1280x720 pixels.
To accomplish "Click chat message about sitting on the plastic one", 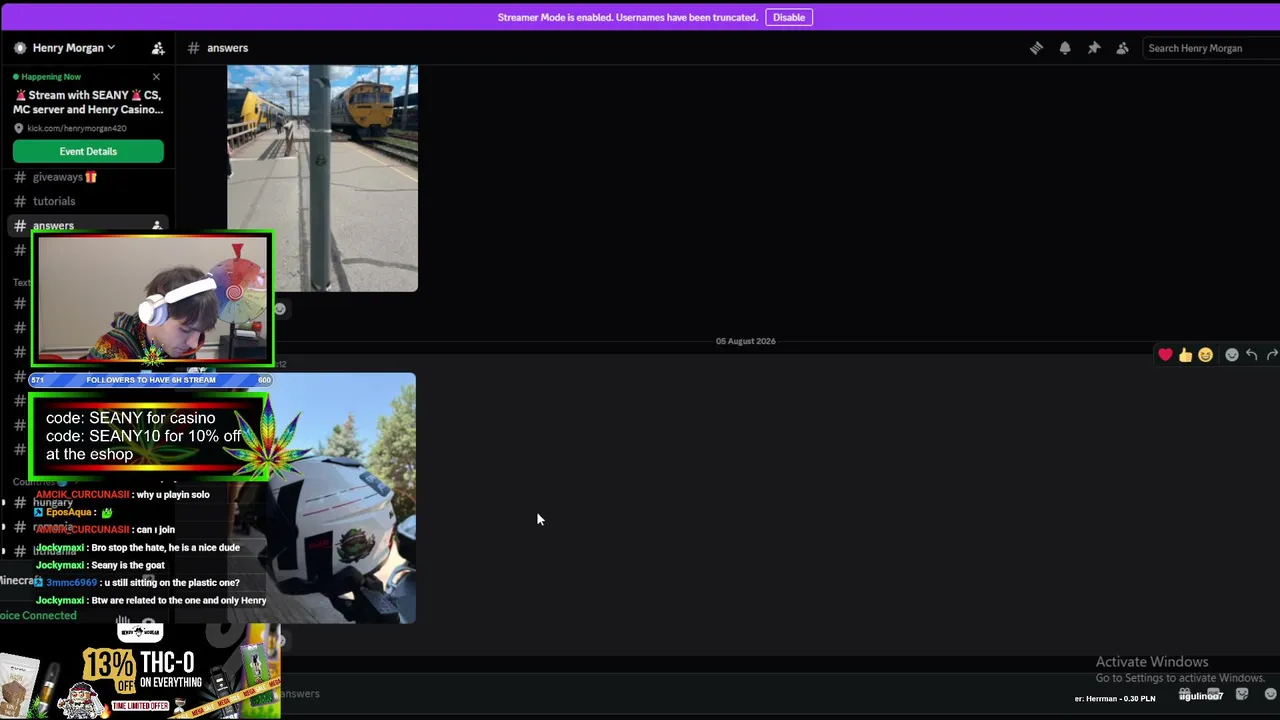I will click(172, 583).
